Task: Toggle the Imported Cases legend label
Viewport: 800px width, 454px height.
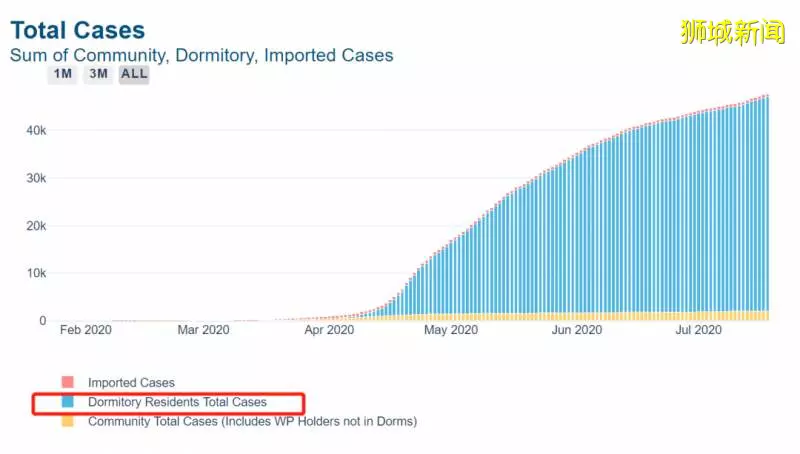Action: pos(131,383)
